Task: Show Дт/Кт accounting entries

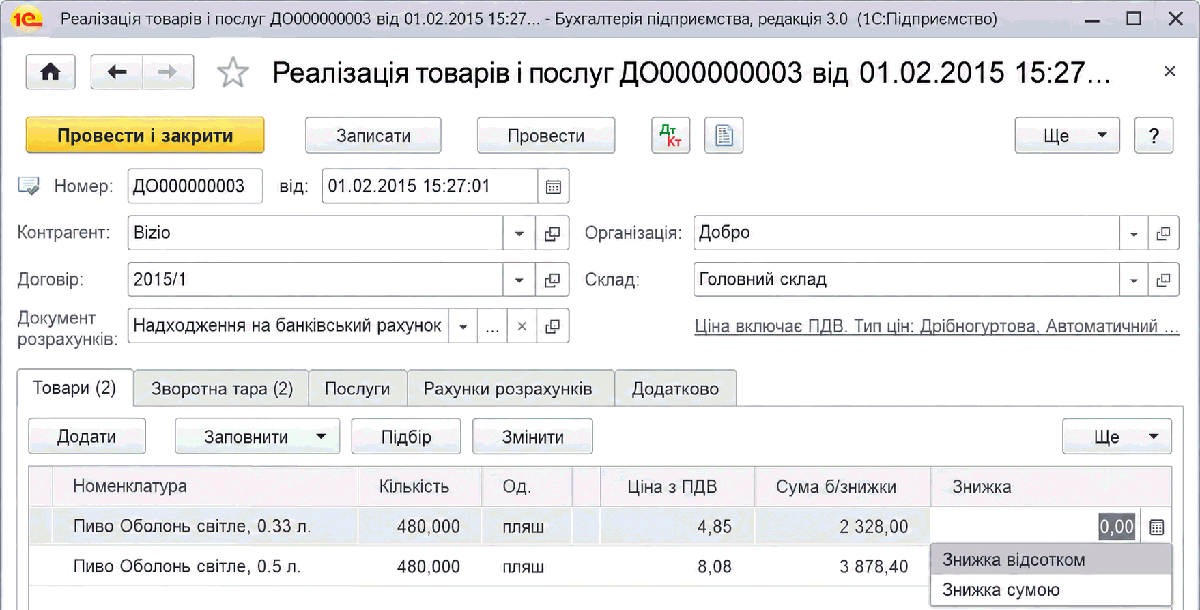Action: pyautogui.click(x=671, y=136)
